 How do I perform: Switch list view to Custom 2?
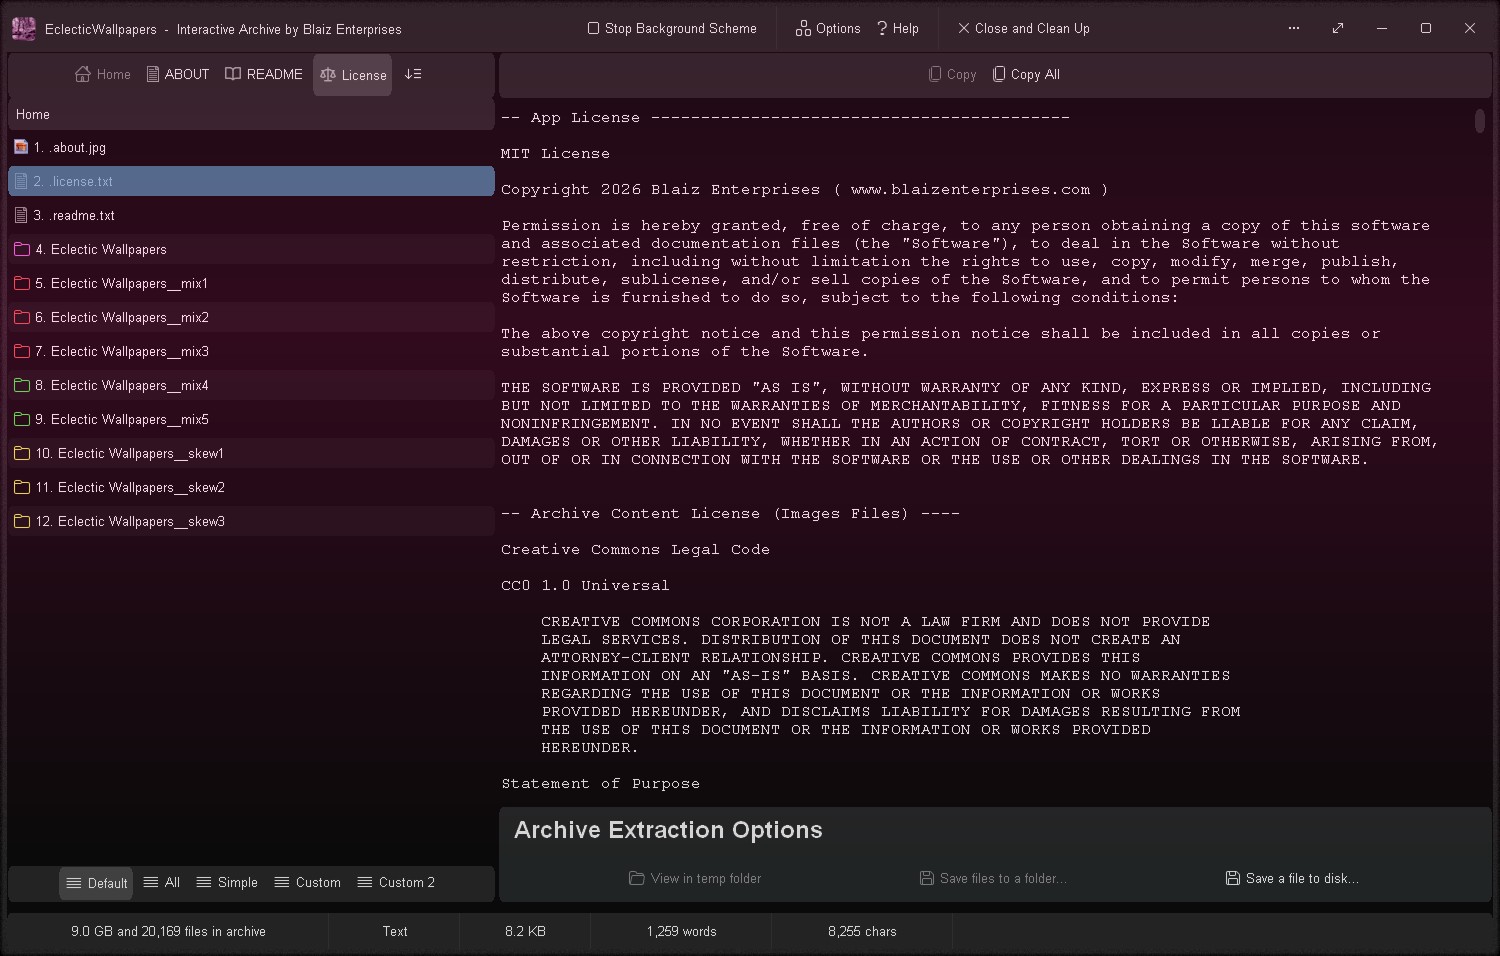(x=396, y=883)
